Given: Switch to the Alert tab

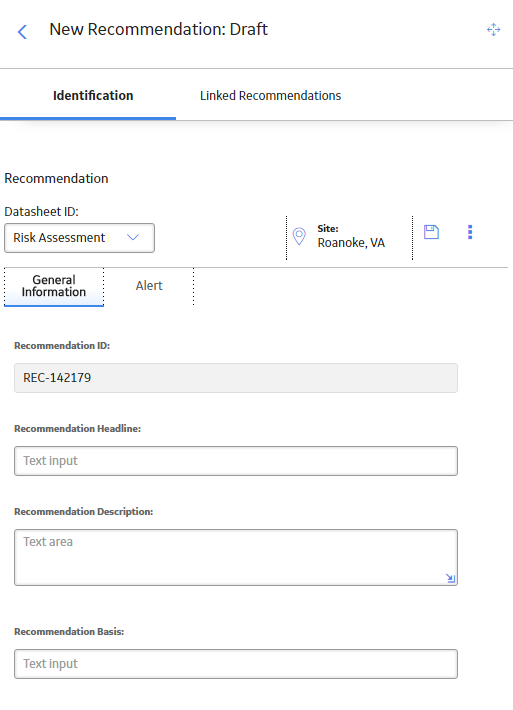Looking at the screenshot, I should pos(149,286).
